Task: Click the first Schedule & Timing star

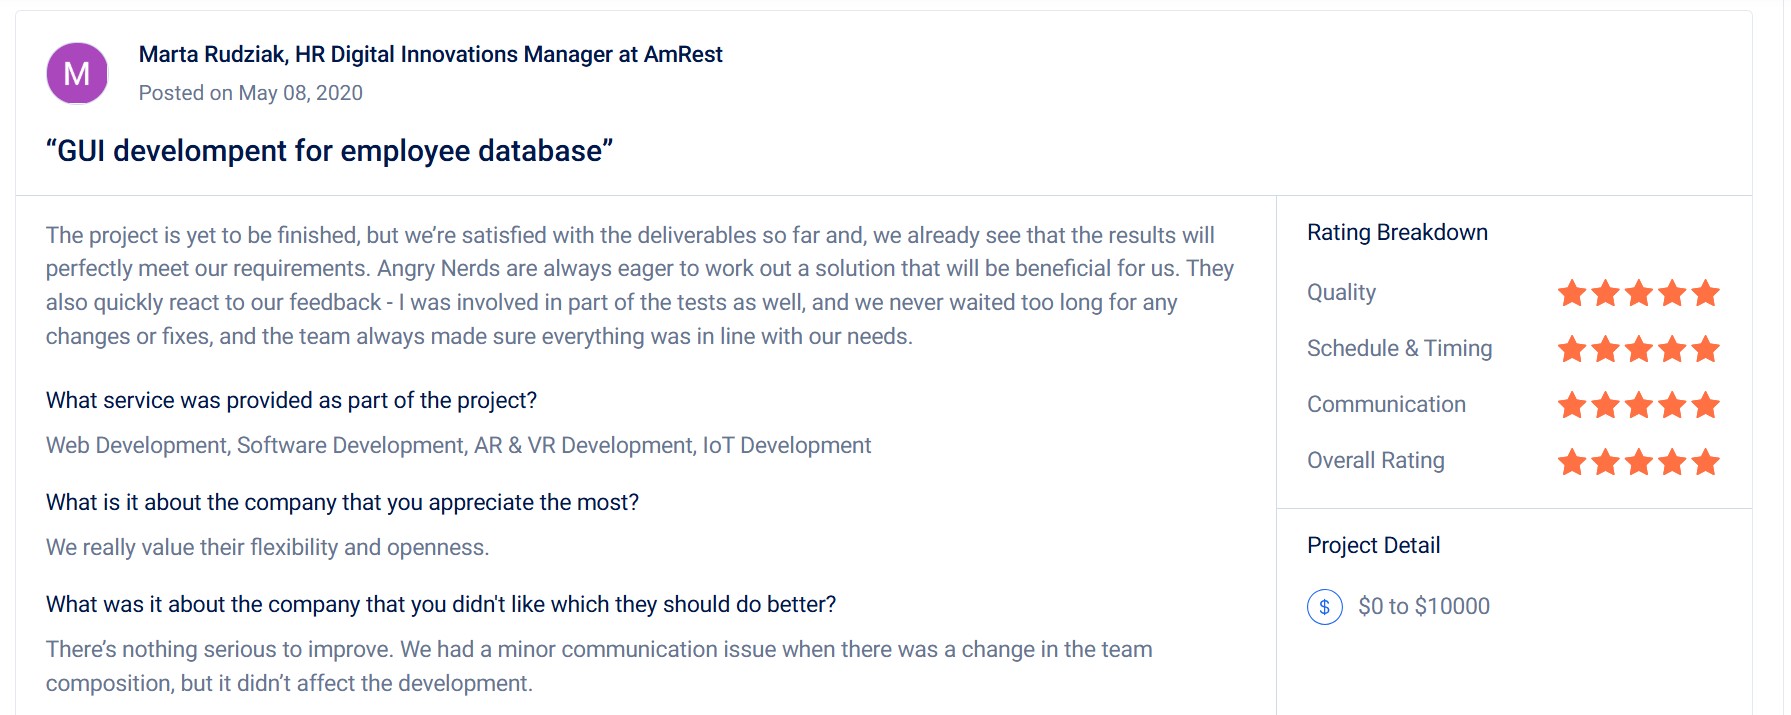Action: coord(1572,349)
